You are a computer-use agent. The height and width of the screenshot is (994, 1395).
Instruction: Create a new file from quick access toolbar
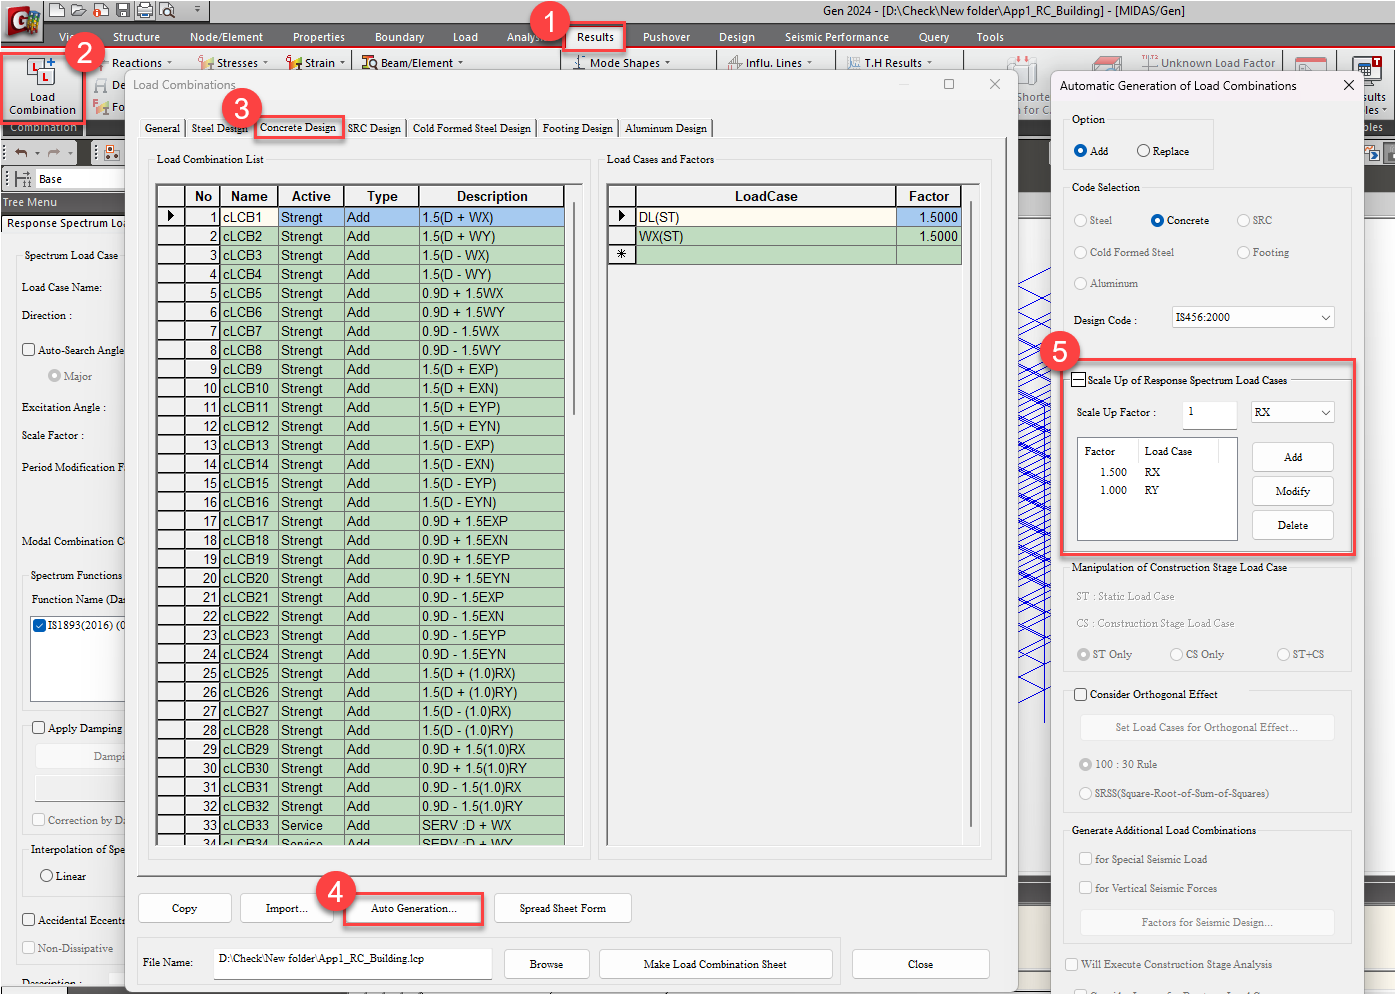coord(58,10)
